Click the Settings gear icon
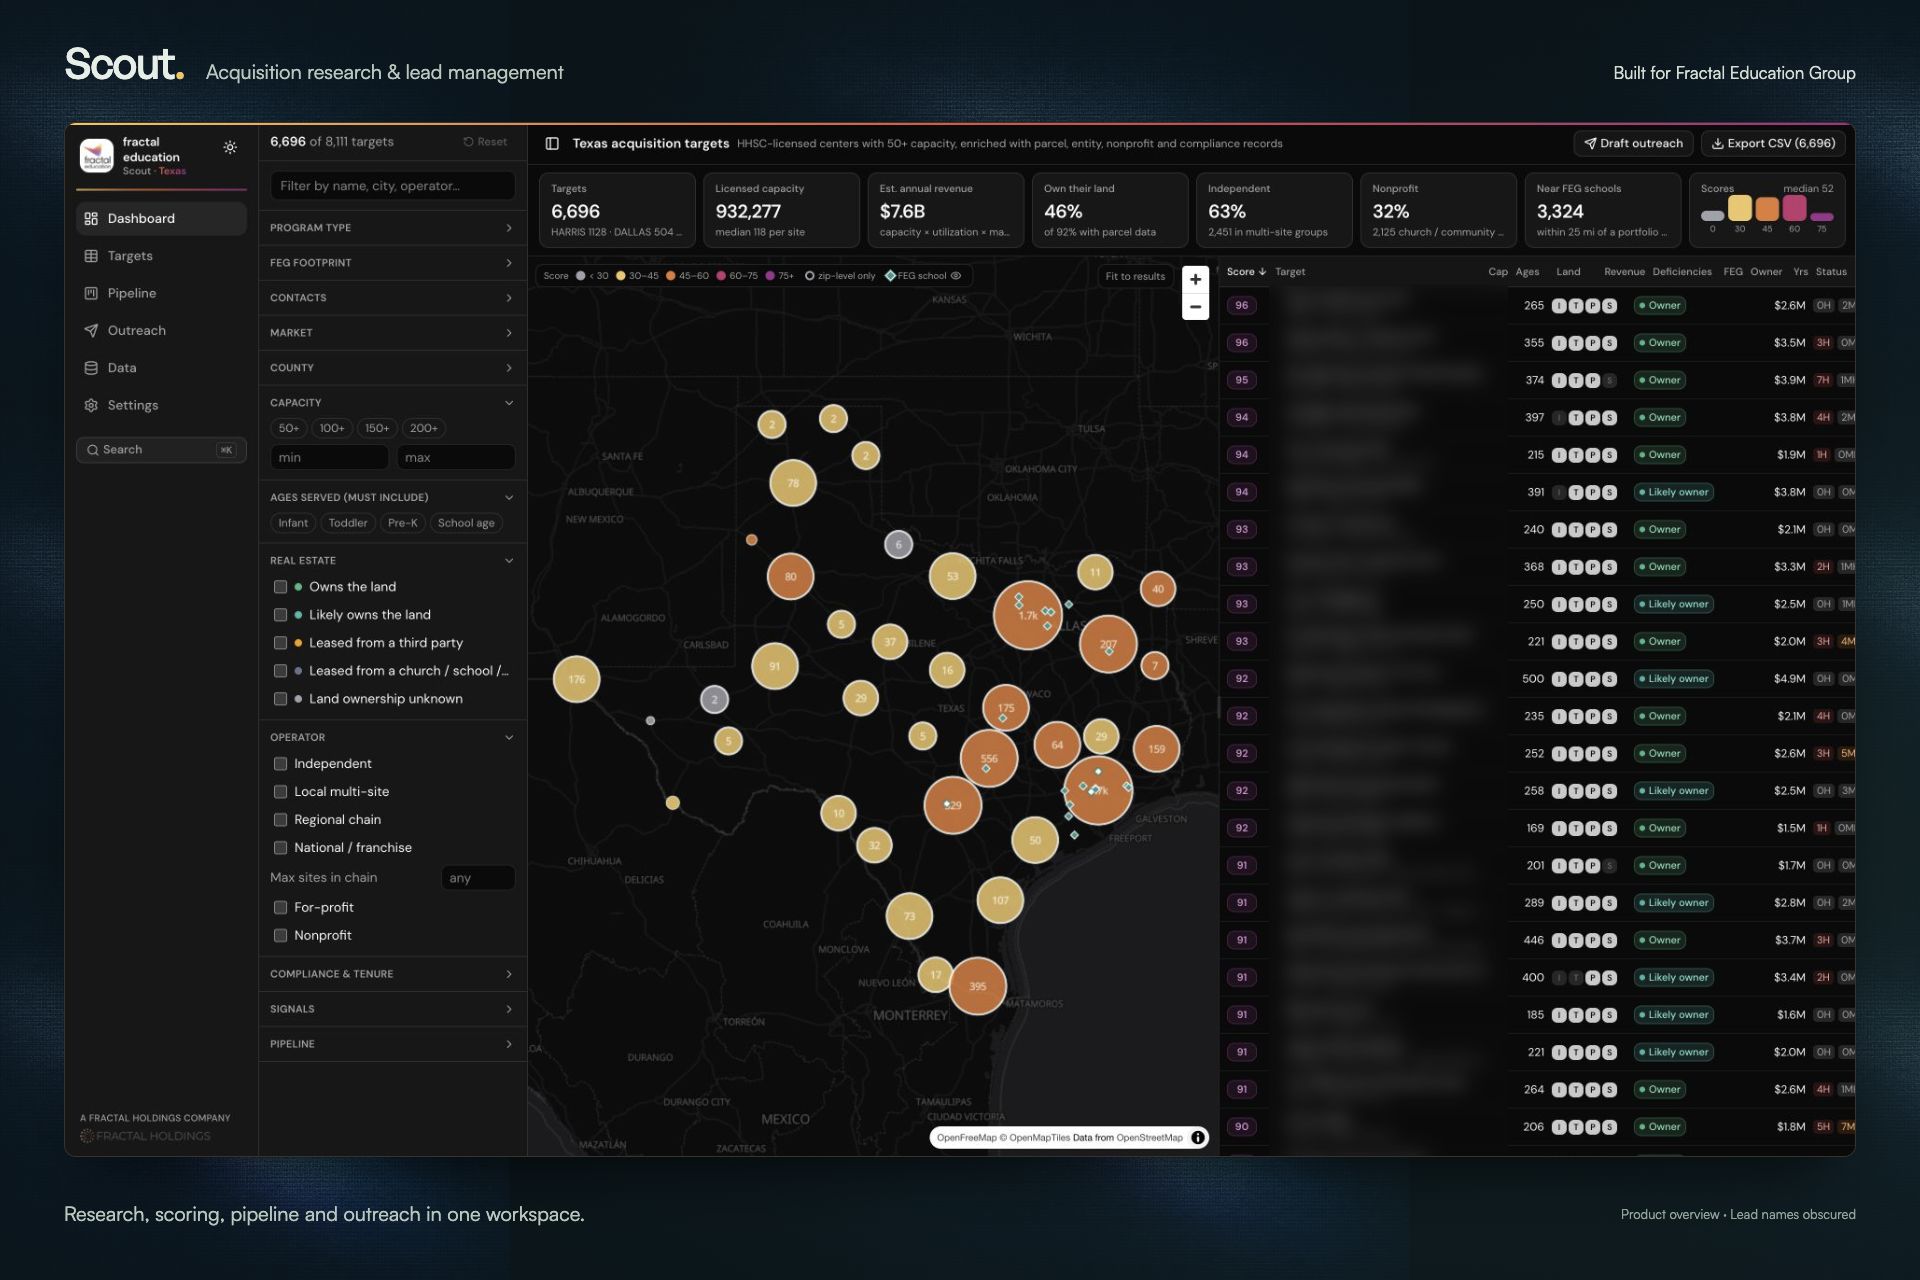This screenshot has height=1280, width=1920. 91,405
